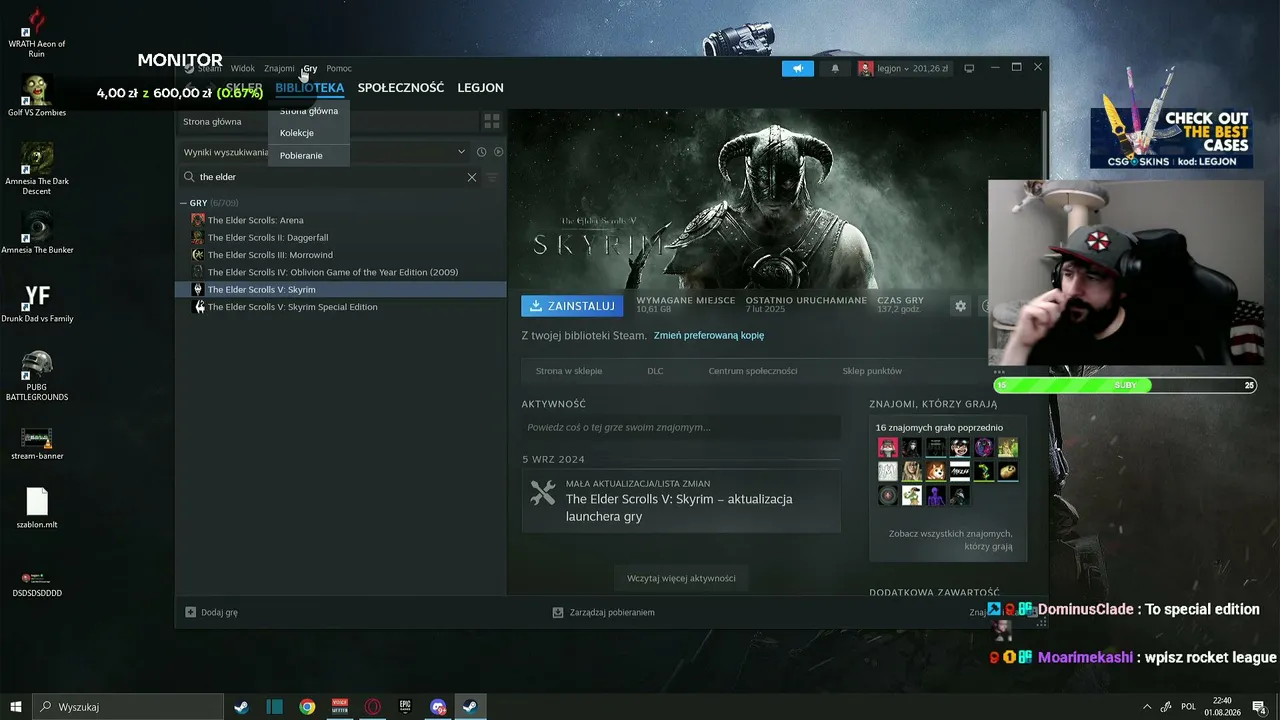Open the Gry menu
The image size is (1280, 720).
click(310, 68)
